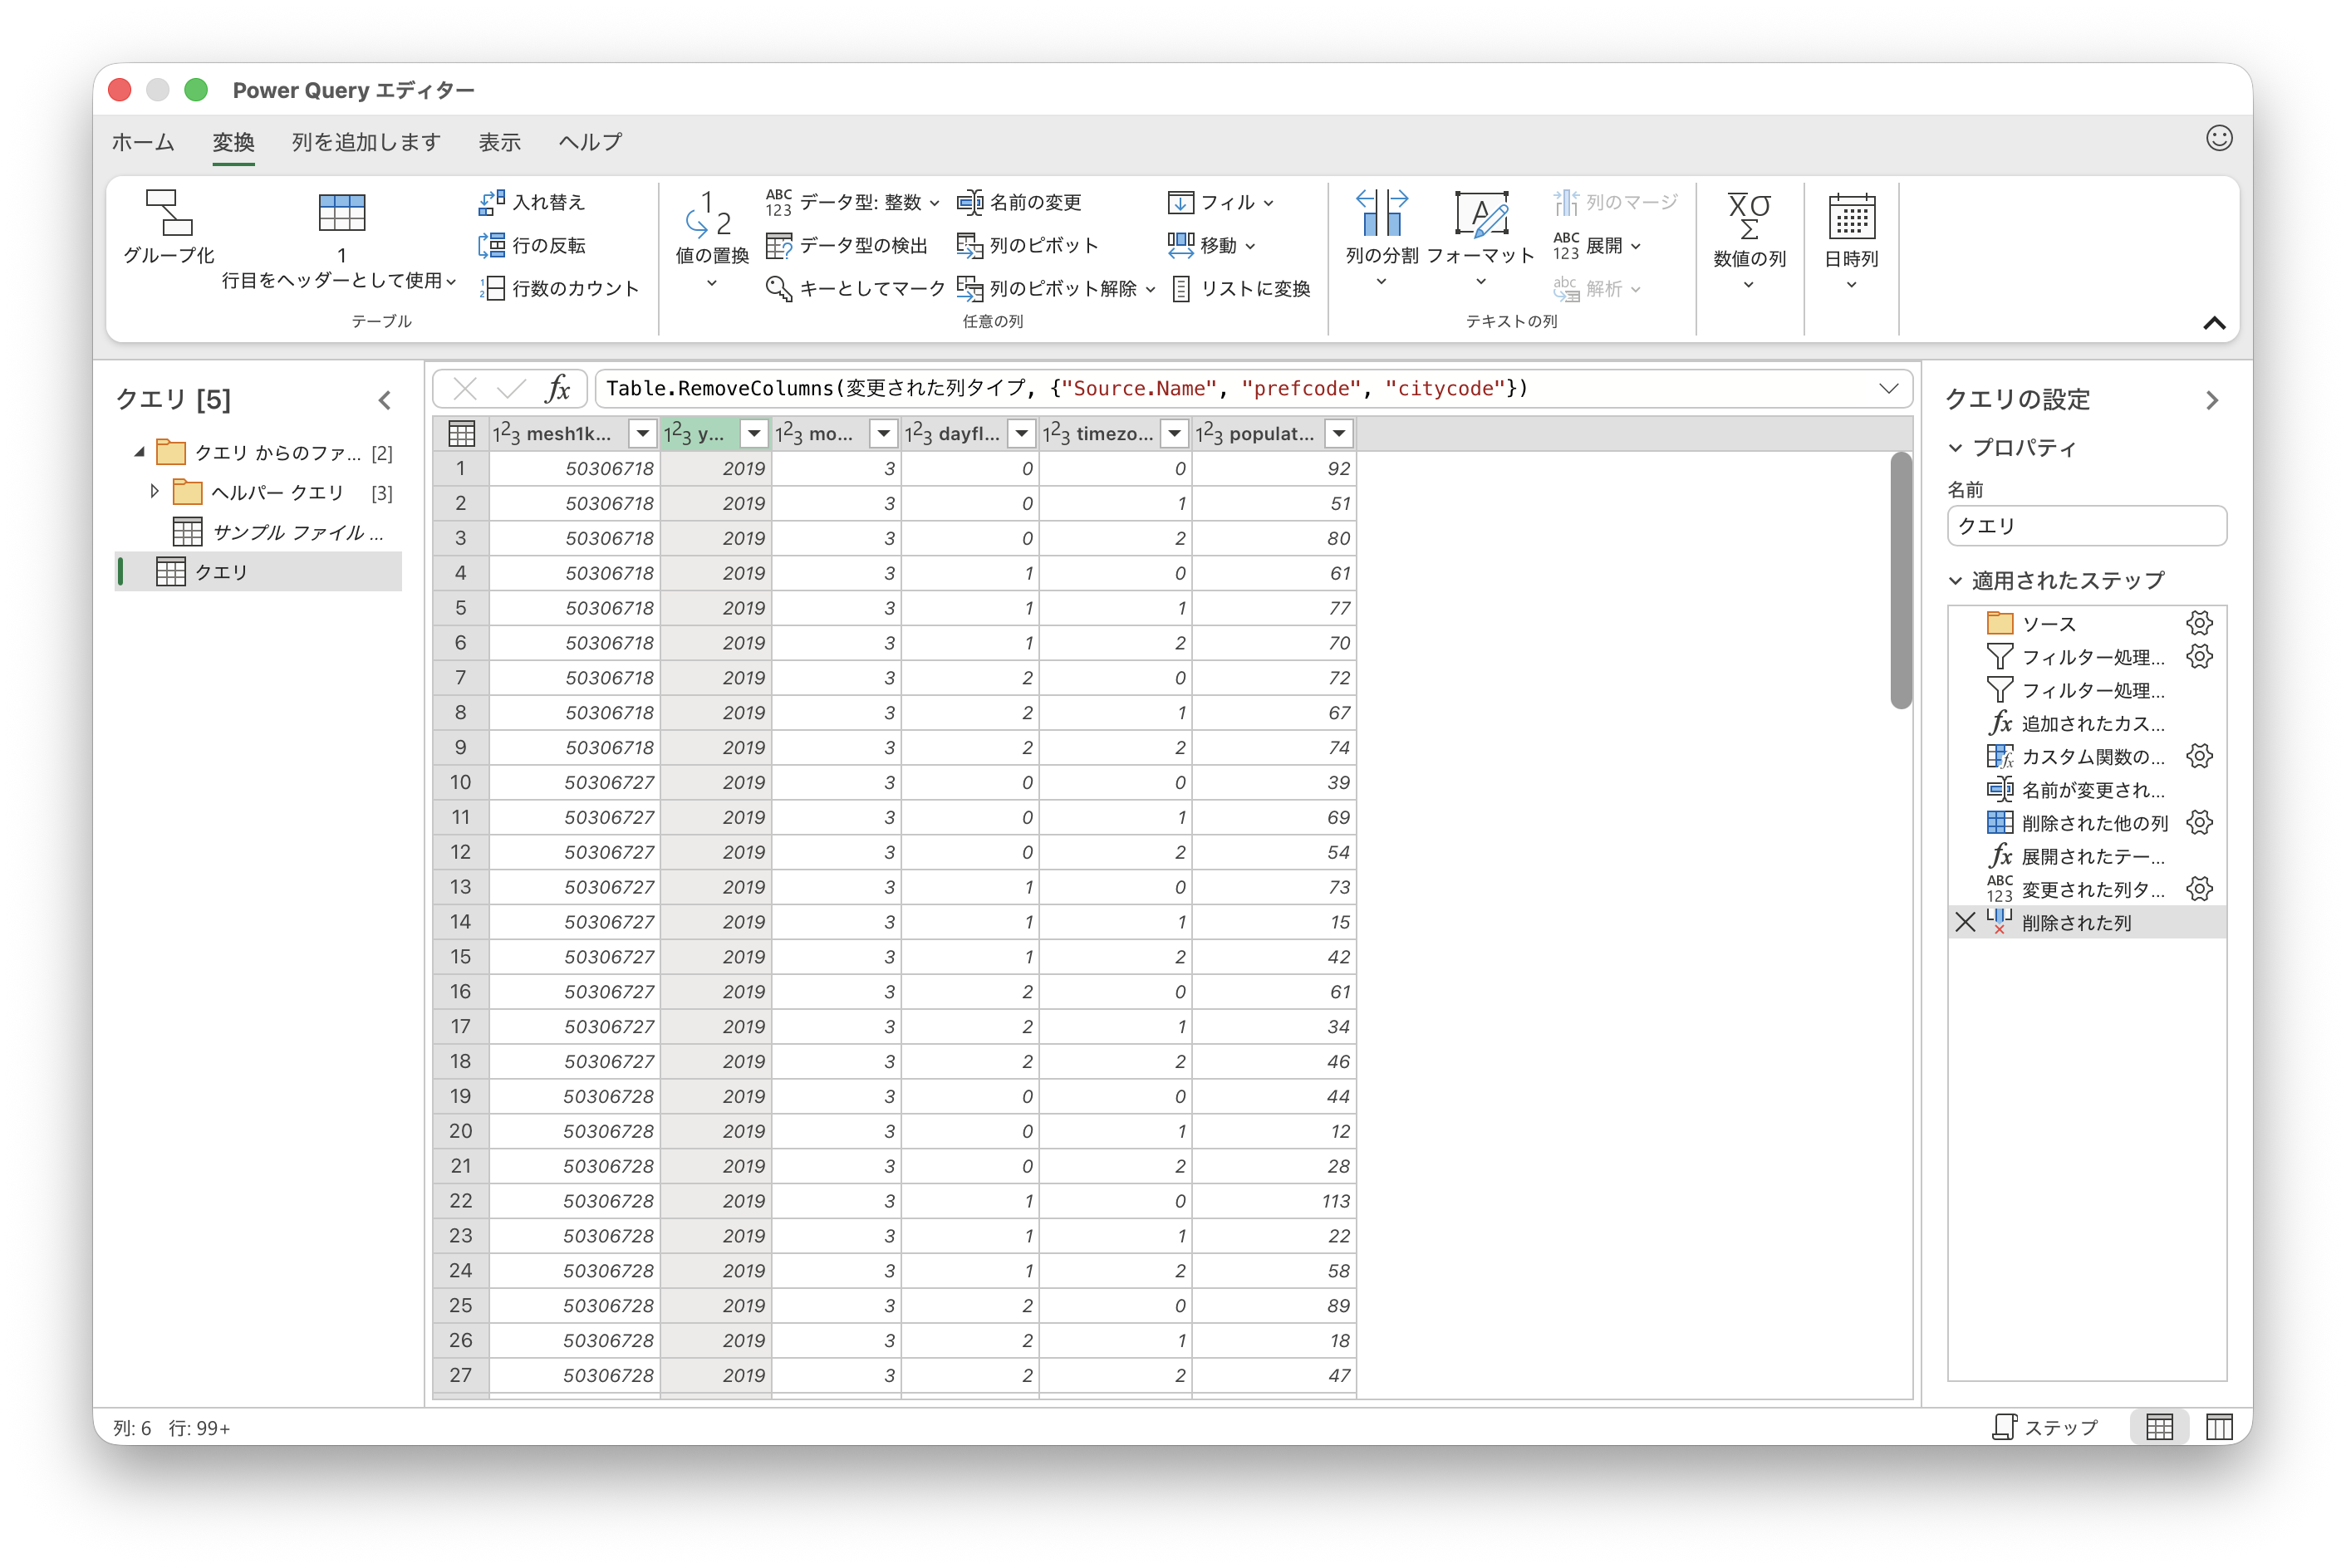Viewport: 2346px width, 1568px height.
Task: Click the 名前 query name input field
Action: click(2086, 526)
